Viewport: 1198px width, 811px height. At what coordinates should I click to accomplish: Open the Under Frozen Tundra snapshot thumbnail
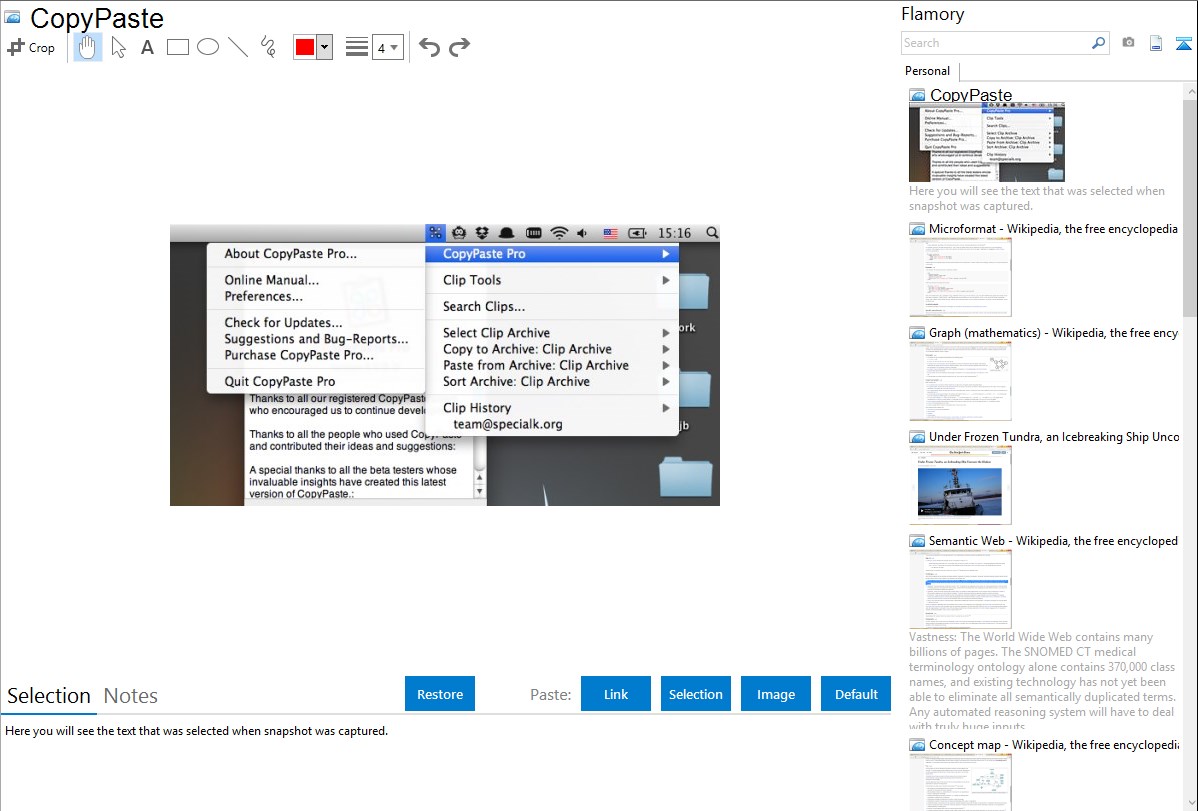pyautogui.click(x=960, y=485)
